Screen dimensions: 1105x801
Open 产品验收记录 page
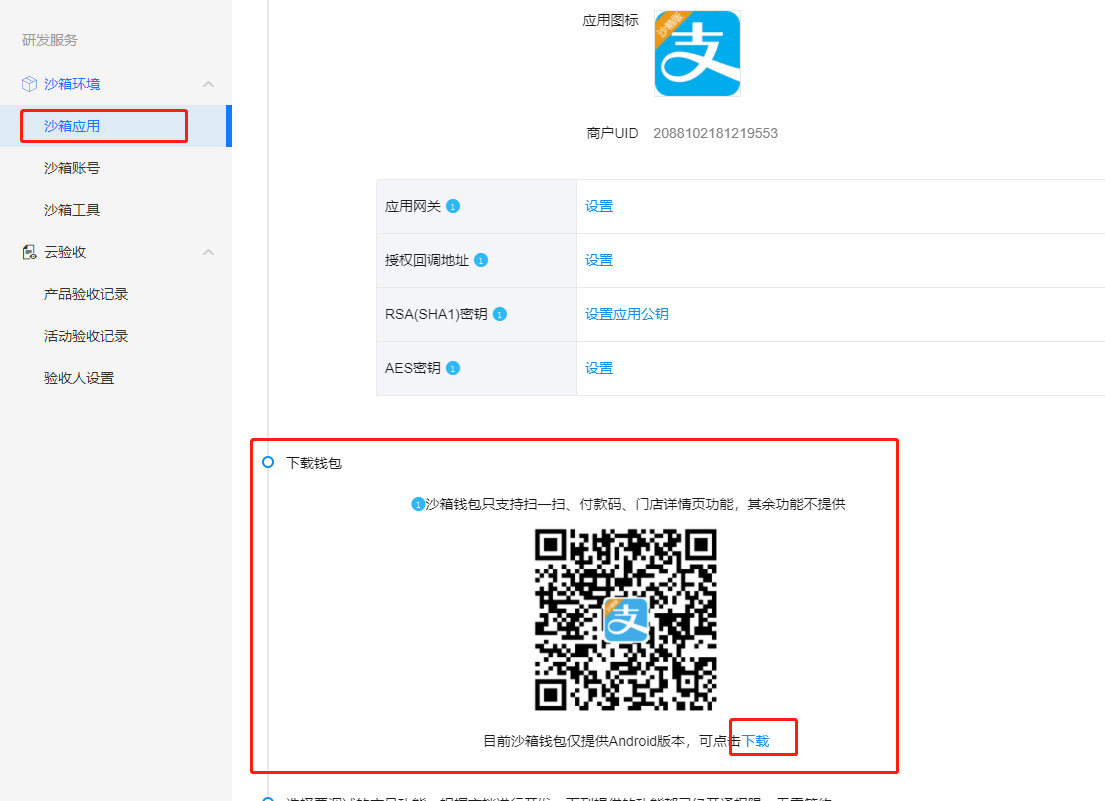(116, 294)
